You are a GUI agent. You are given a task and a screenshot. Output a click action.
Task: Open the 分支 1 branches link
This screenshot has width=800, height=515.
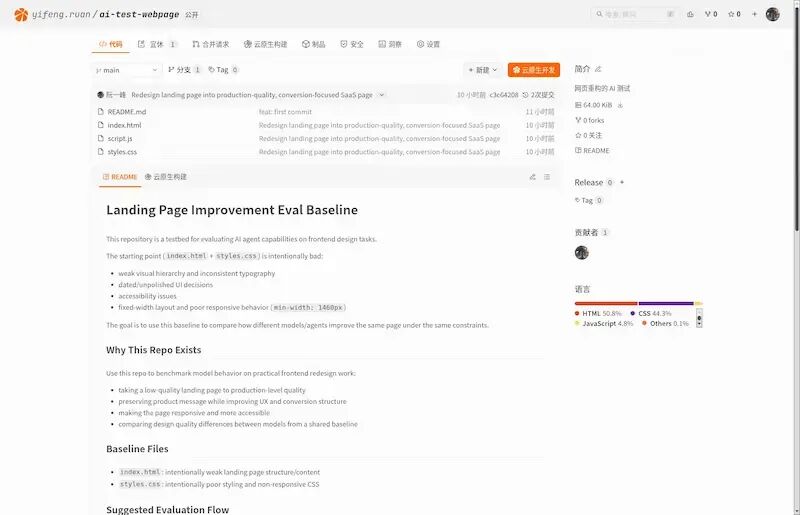coord(184,70)
